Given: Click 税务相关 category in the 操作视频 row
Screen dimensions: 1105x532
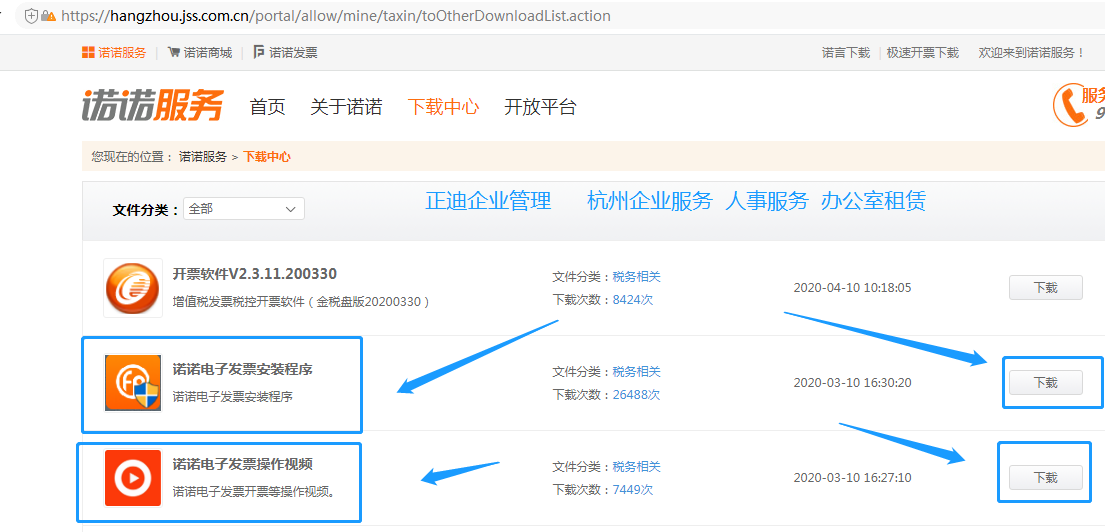Looking at the screenshot, I should point(637,466).
